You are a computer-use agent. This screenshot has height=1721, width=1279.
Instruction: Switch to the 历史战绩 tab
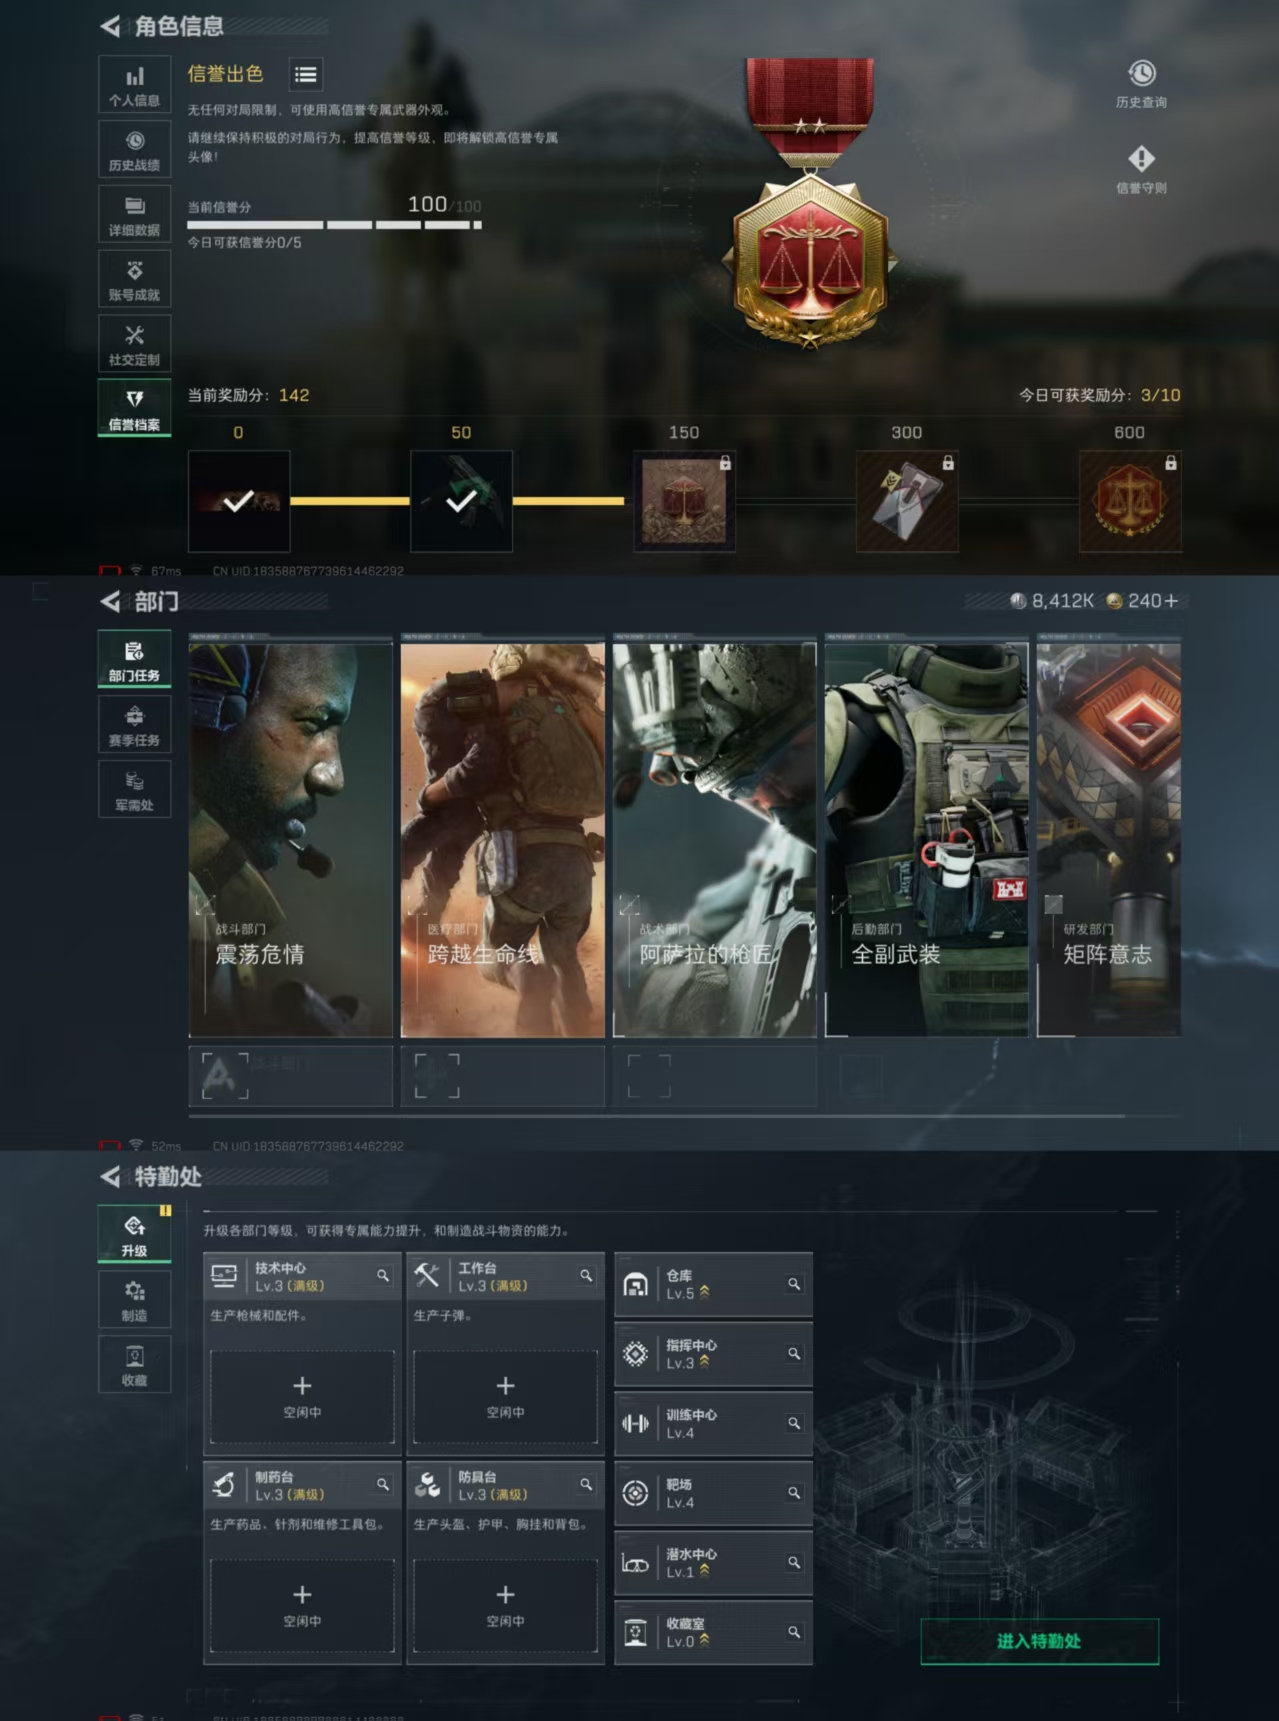click(x=134, y=150)
